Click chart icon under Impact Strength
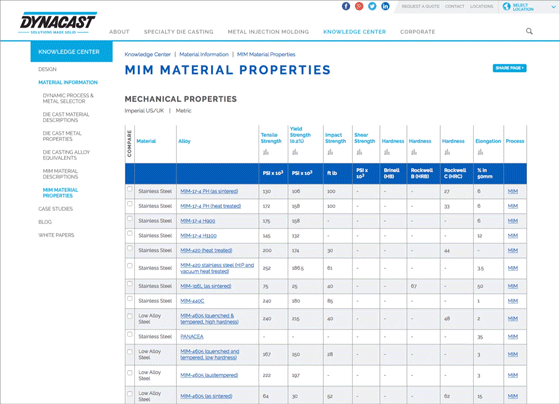Image resolution: width=560 pixels, height=404 pixels. pos(330,153)
